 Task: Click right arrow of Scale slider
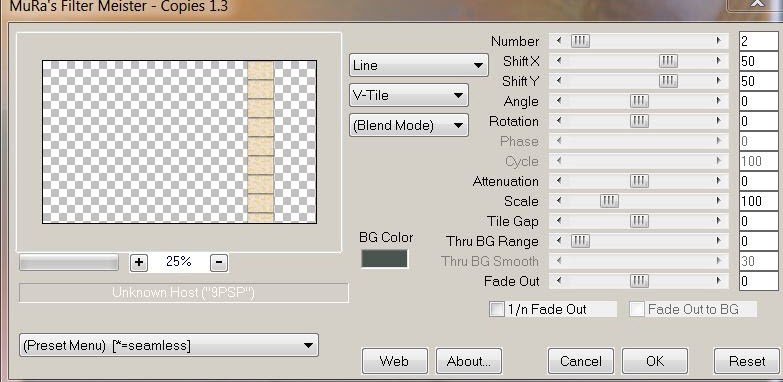pyautogui.click(x=719, y=201)
